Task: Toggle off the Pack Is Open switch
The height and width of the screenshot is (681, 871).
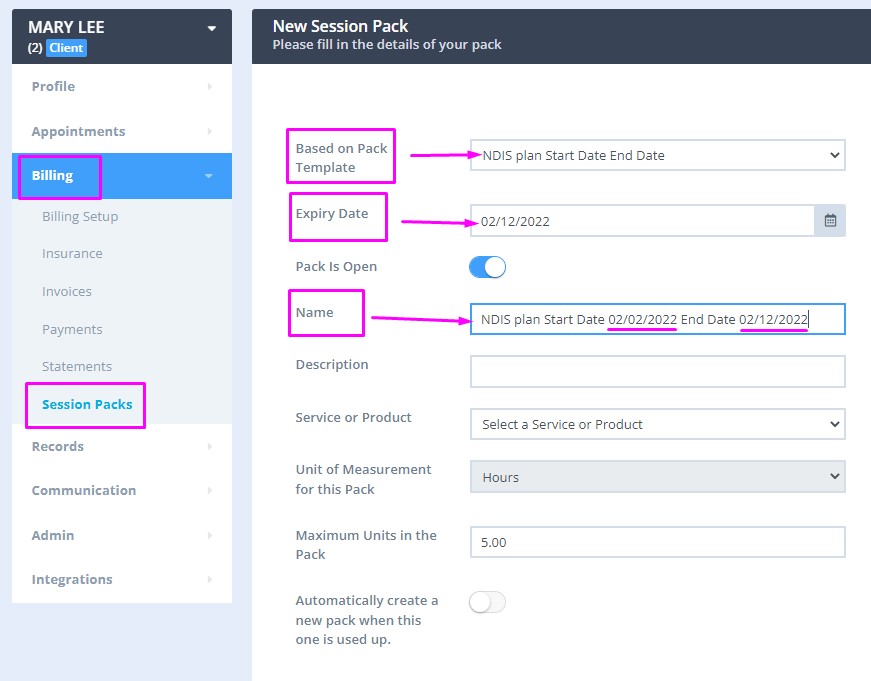Action: (489, 267)
